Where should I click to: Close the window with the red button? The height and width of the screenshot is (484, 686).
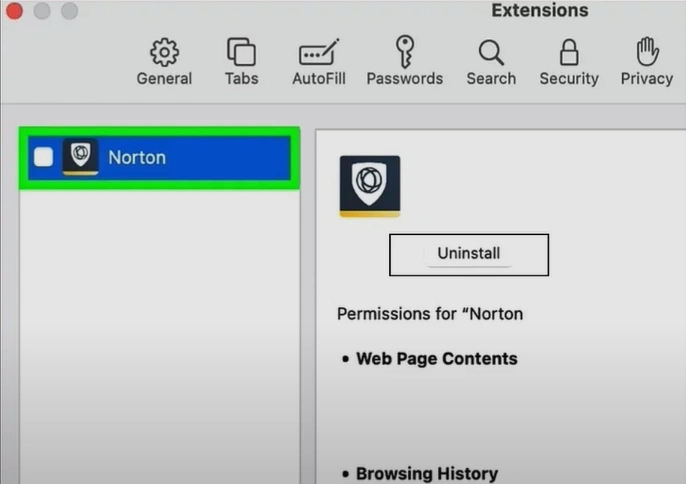(x=14, y=11)
